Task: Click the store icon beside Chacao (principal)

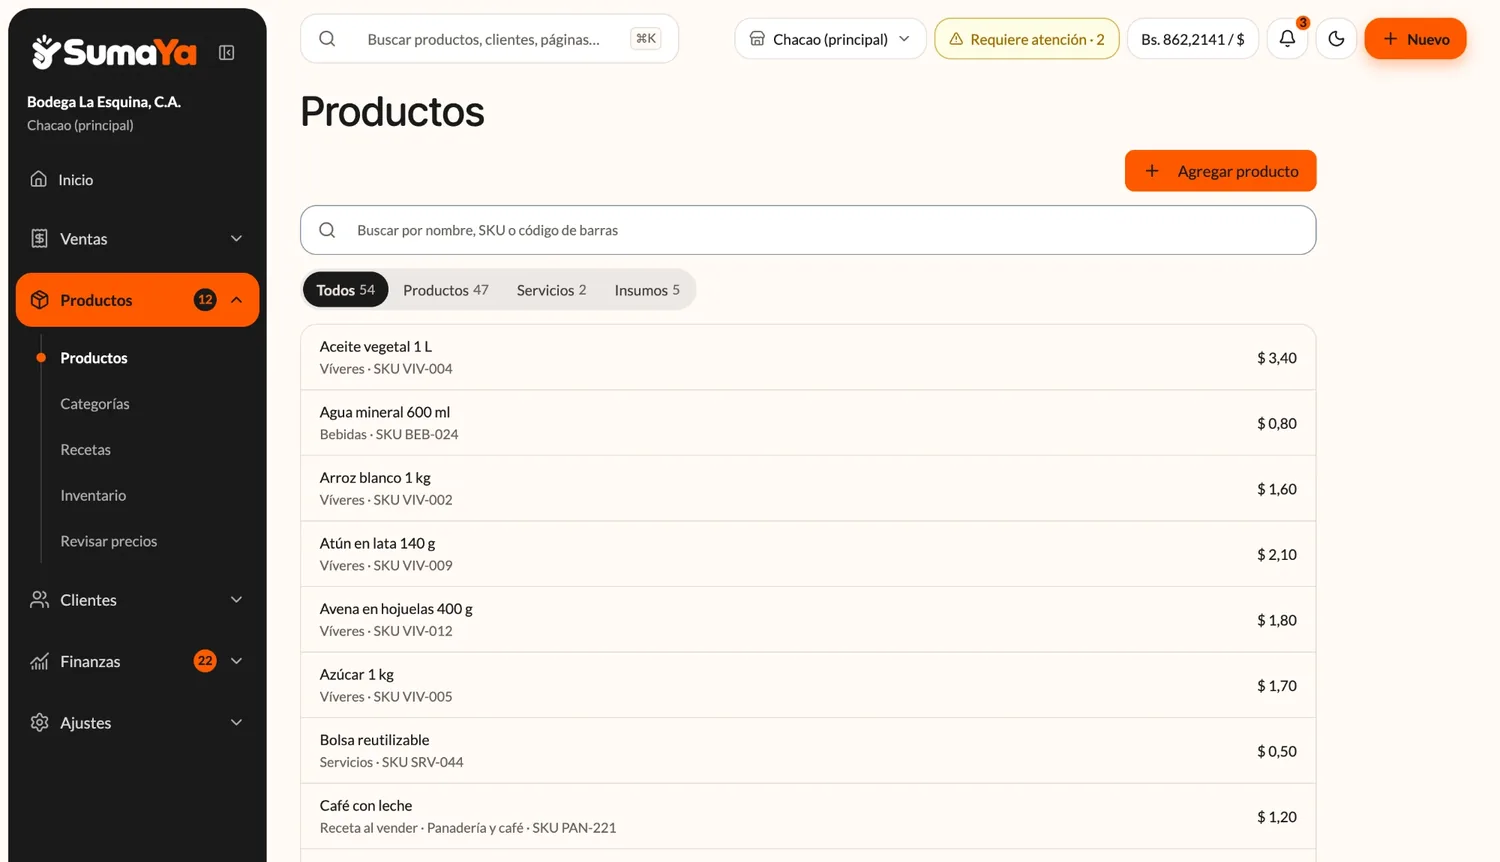Action: [x=757, y=39]
